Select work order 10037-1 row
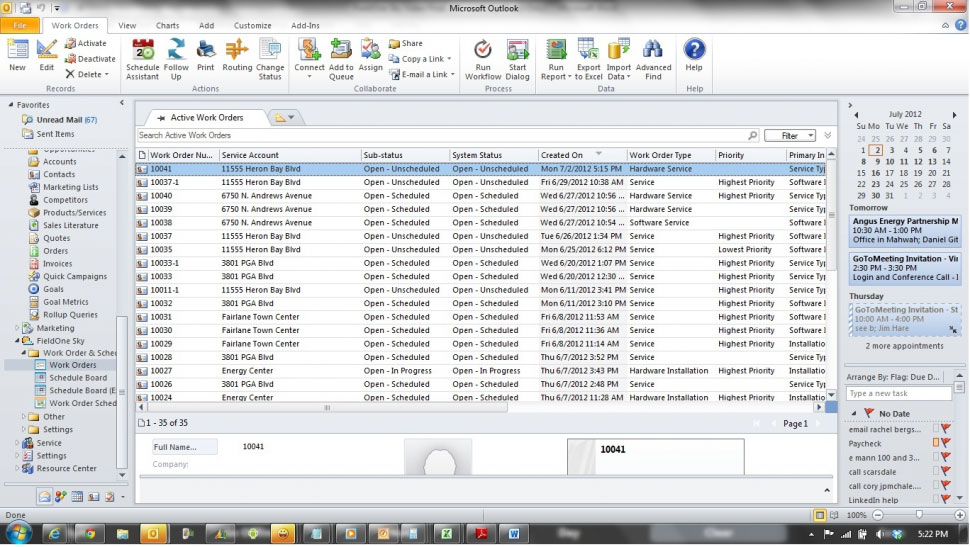This screenshot has height=547, width=970. pos(483,182)
